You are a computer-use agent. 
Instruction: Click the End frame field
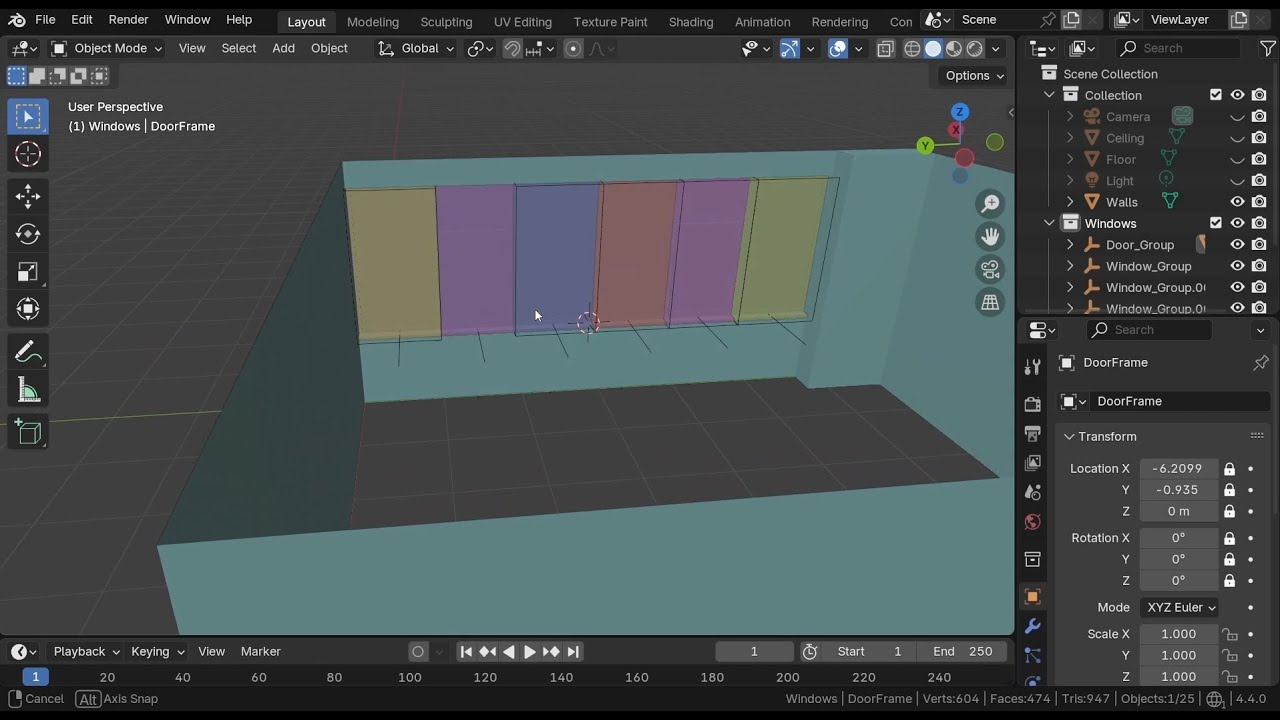[x=963, y=651]
